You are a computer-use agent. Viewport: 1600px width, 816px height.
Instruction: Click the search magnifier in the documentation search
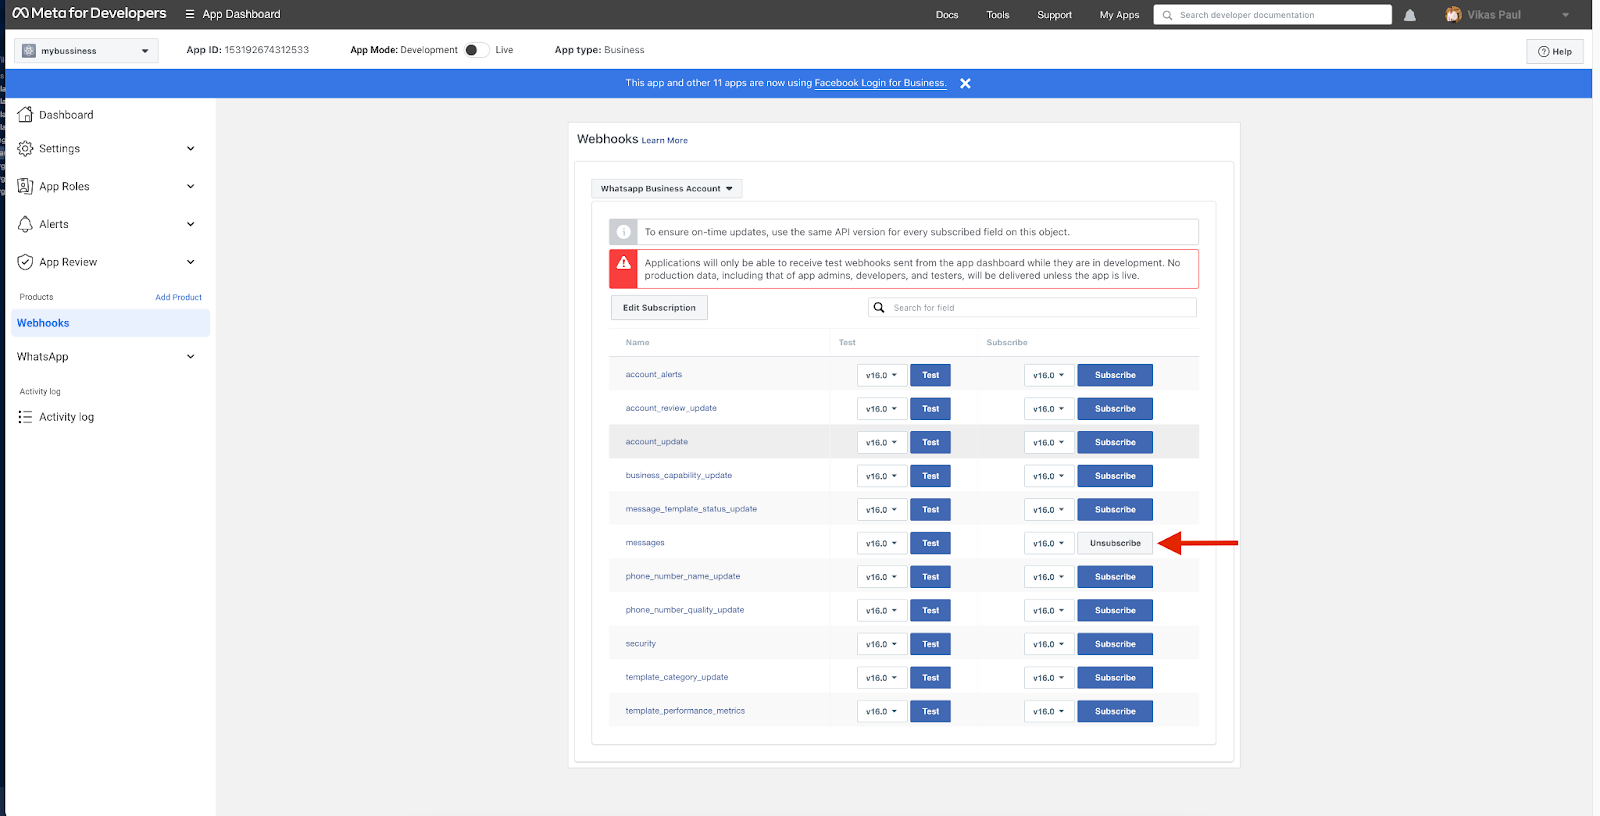coord(1167,15)
